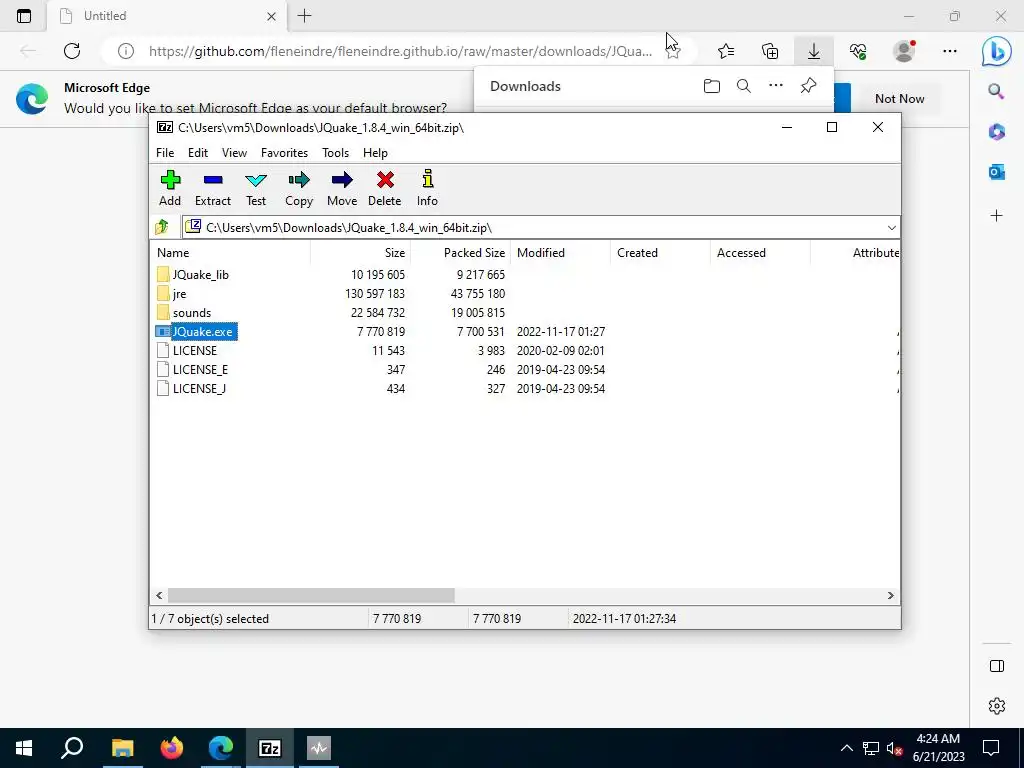Close the Untitled browser tab
Image resolution: width=1024 pixels, height=768 pixels.
272,16
